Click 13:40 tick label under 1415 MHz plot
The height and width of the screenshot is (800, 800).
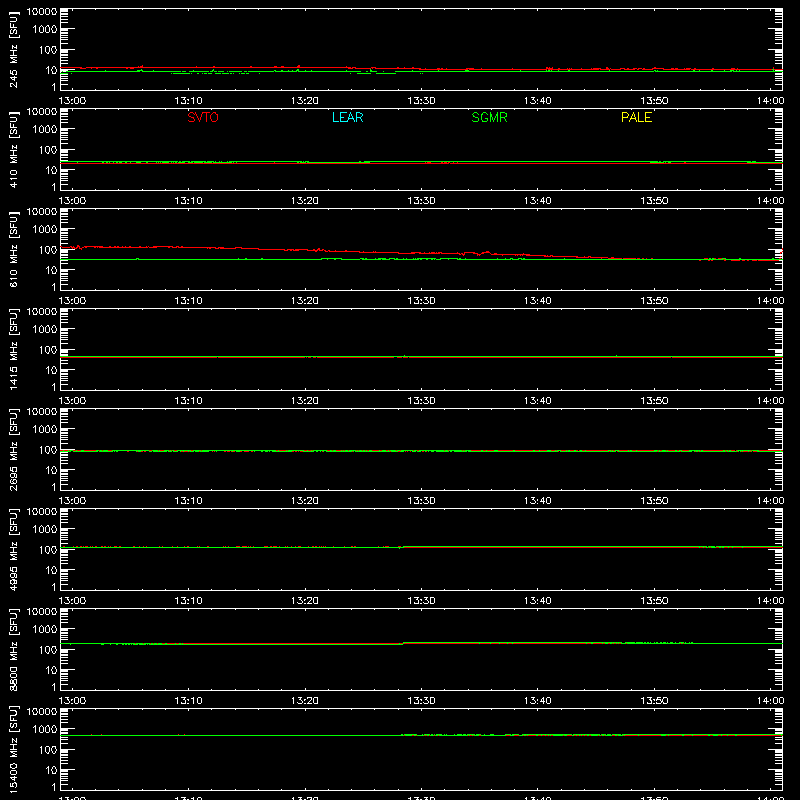coord(538,401)
